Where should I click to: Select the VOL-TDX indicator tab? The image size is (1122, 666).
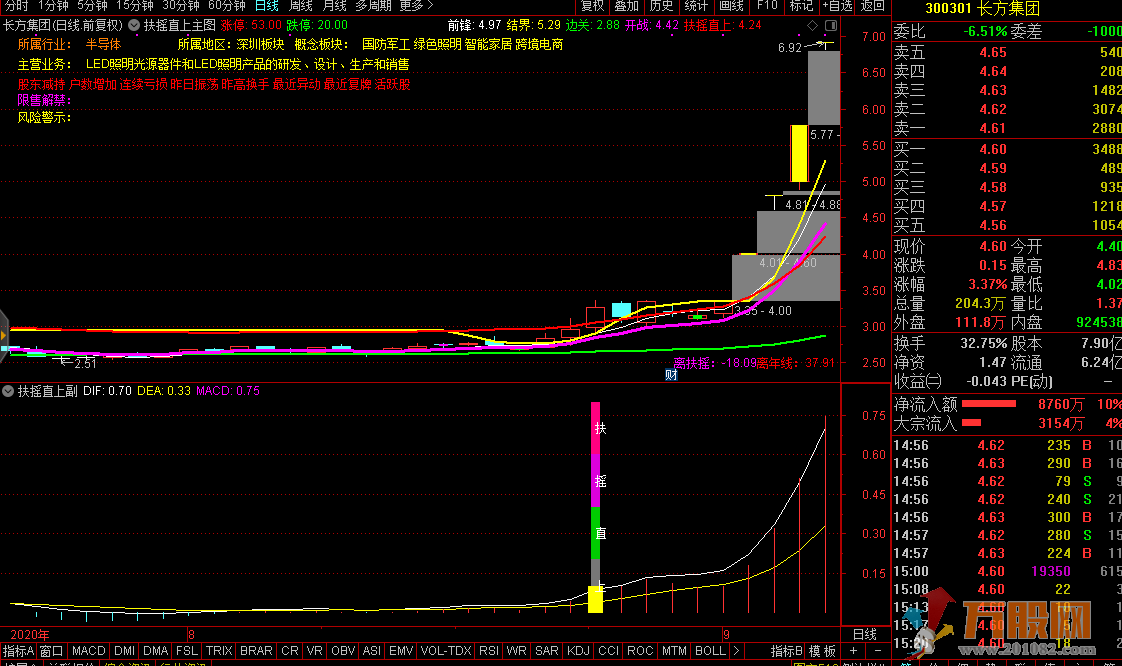[446, 651]
